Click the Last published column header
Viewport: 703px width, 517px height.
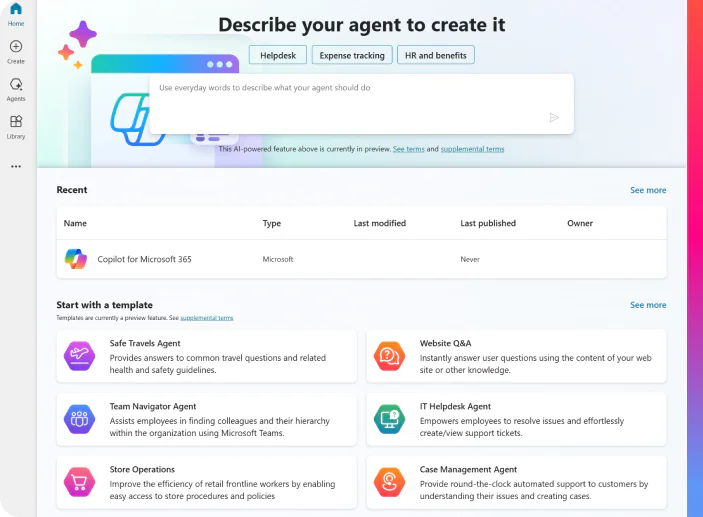(488, 223)
